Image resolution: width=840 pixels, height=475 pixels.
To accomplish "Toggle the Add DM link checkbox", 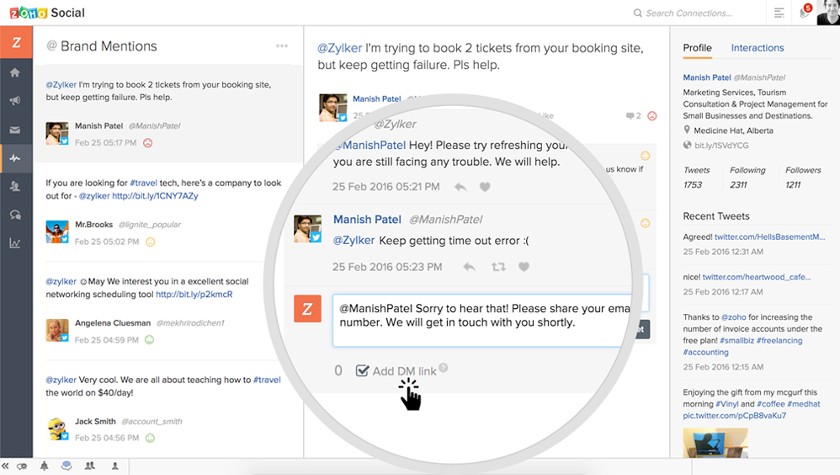I will click(x=363, y=371).
